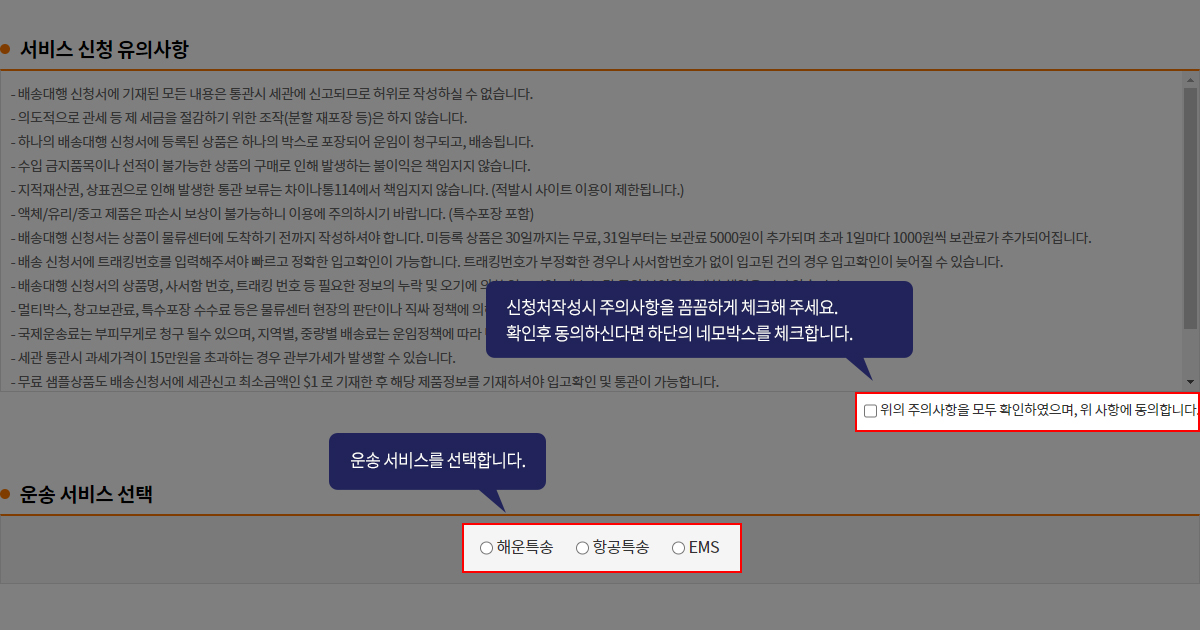This screenshot has height=630, width=1200.
Task: Click the notice line about 수입 금지품목
Action: (270, 166)
